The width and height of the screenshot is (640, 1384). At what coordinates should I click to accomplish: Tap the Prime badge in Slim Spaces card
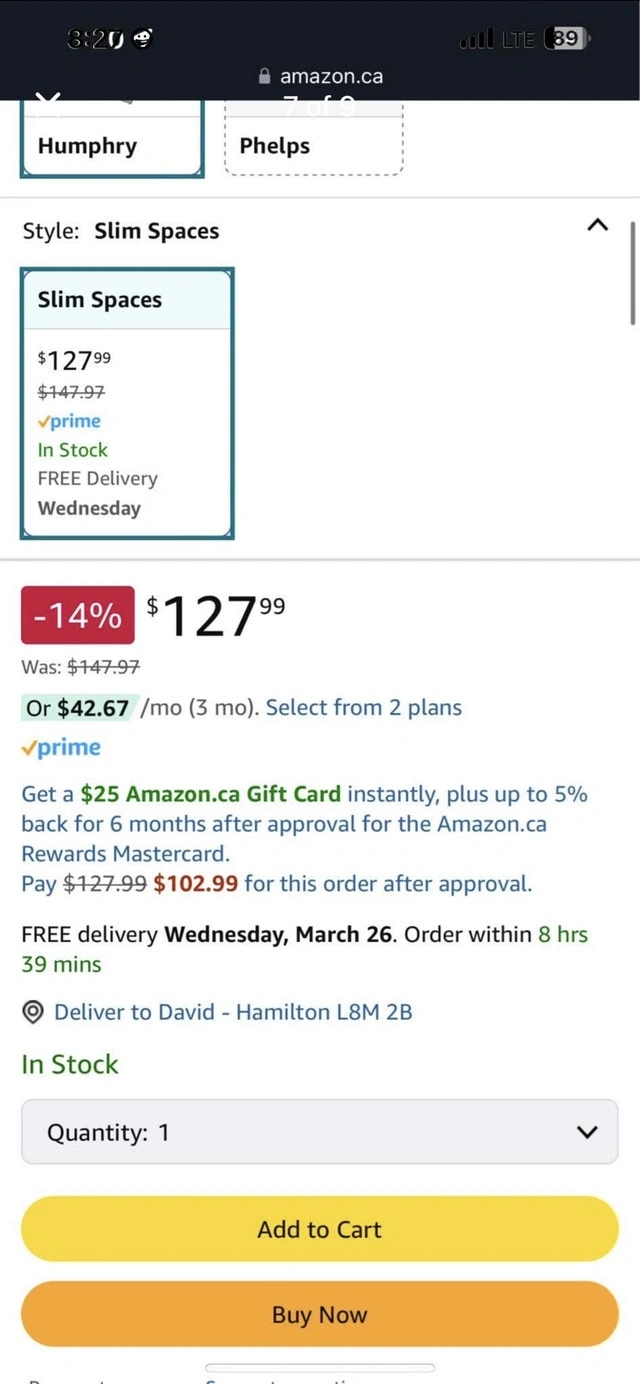coord(69,421)
